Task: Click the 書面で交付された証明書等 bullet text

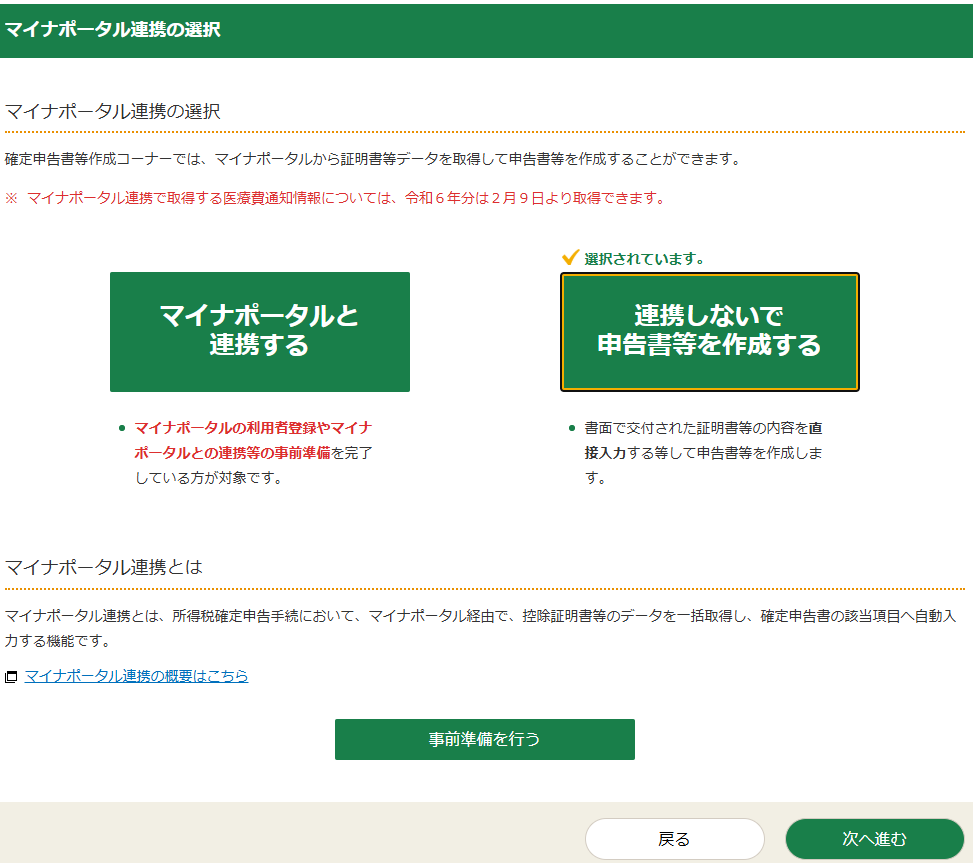Action: click(703, 452)
